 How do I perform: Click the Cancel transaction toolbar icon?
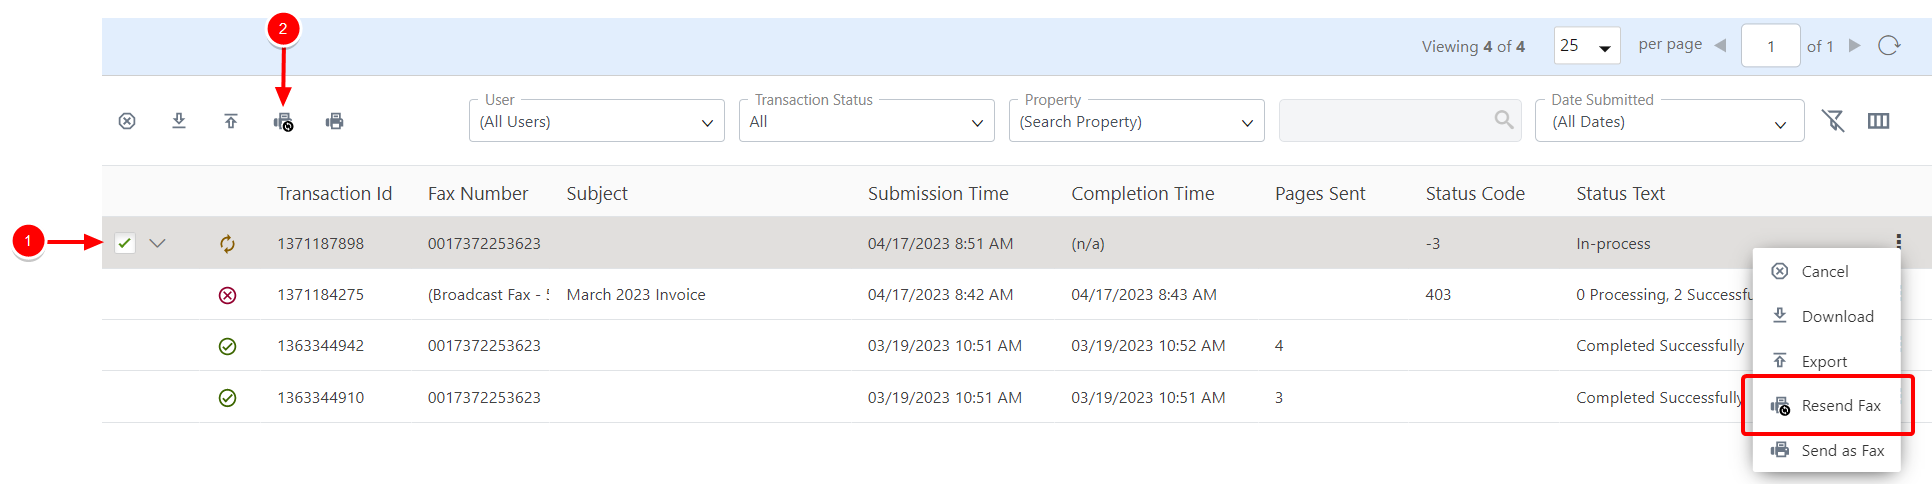[x=127, y=121]
